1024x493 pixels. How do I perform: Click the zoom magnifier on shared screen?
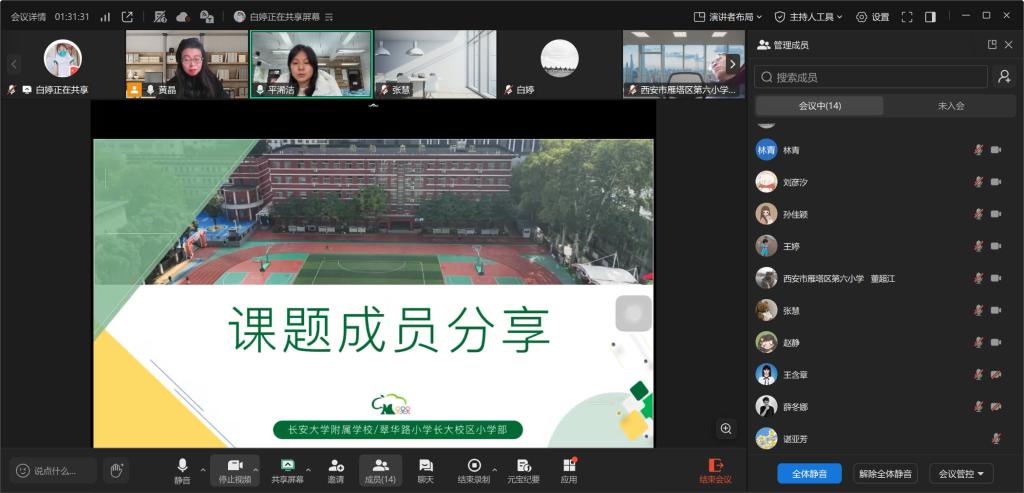point(726,428)
